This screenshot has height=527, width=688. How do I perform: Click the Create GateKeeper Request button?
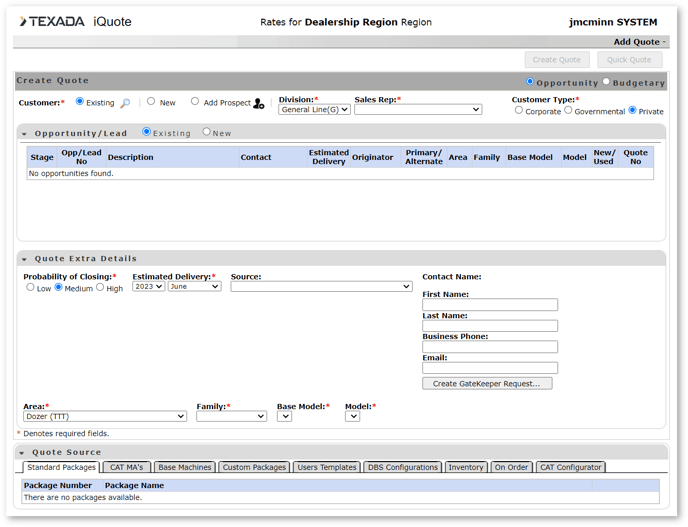tap(486, 383)
